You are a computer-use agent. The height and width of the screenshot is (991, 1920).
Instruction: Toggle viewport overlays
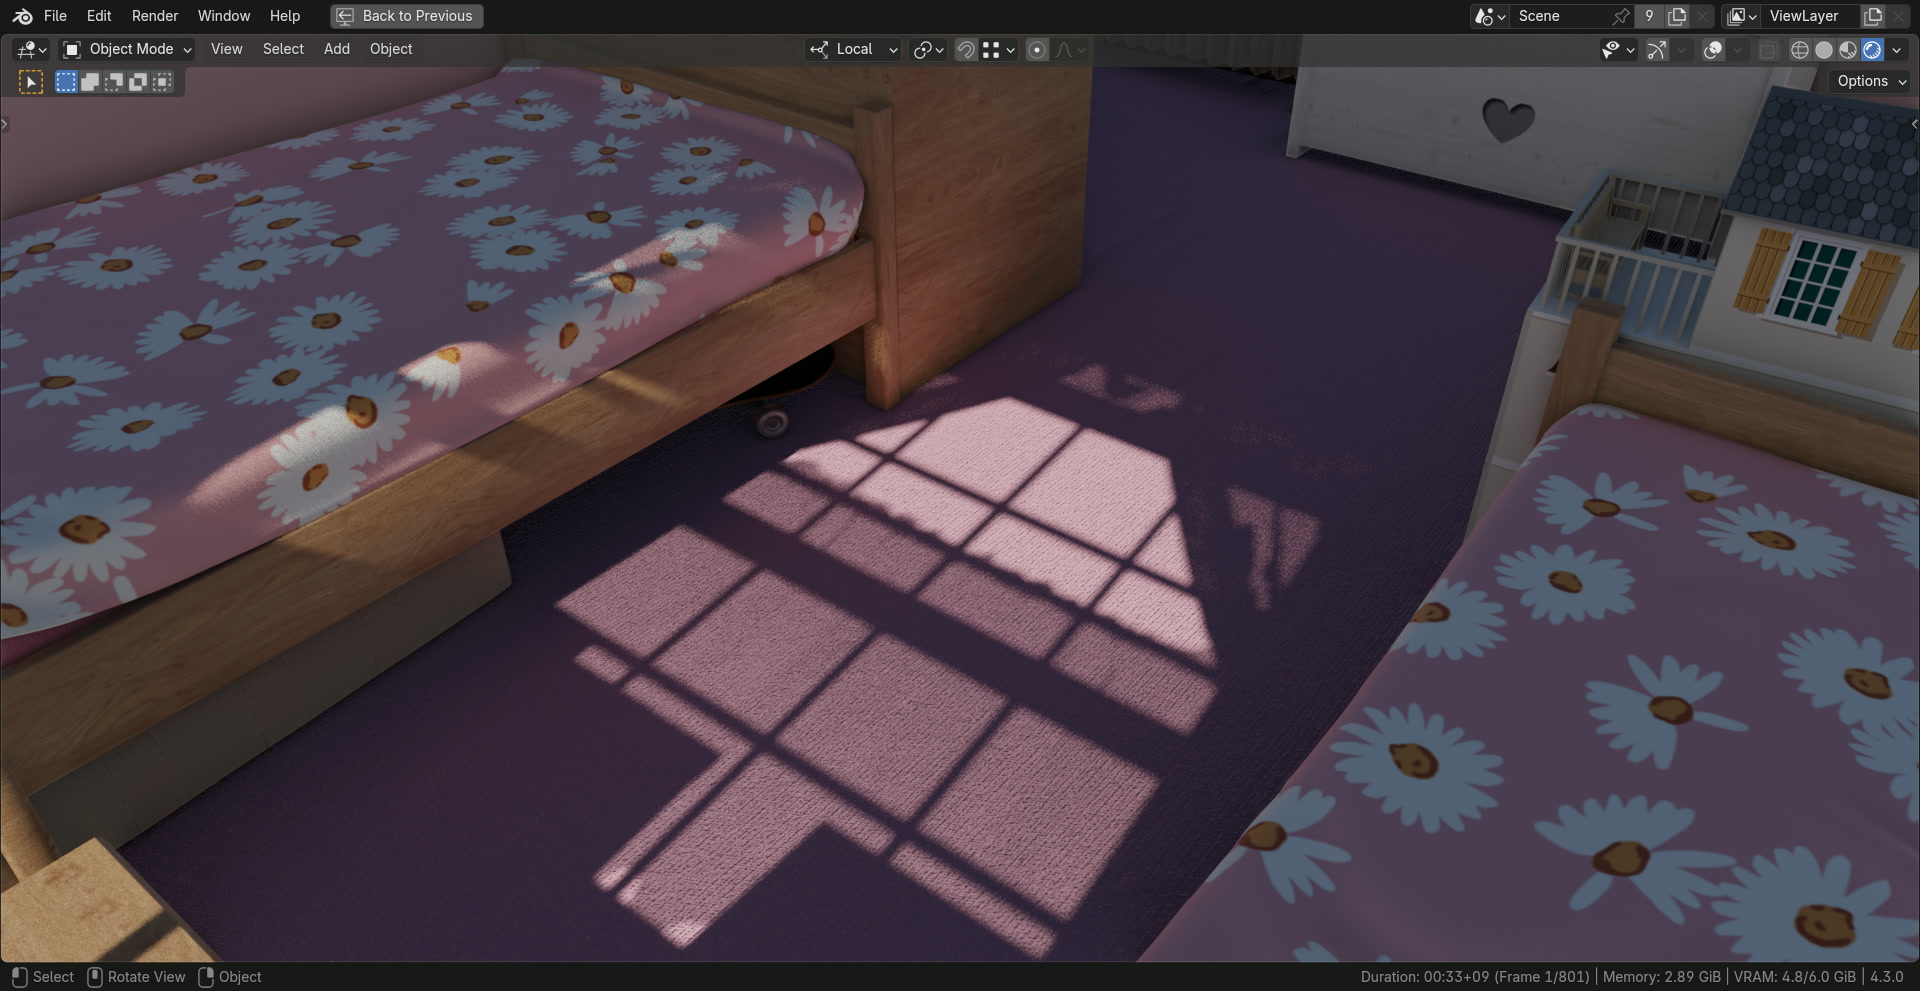[1713, 49]
